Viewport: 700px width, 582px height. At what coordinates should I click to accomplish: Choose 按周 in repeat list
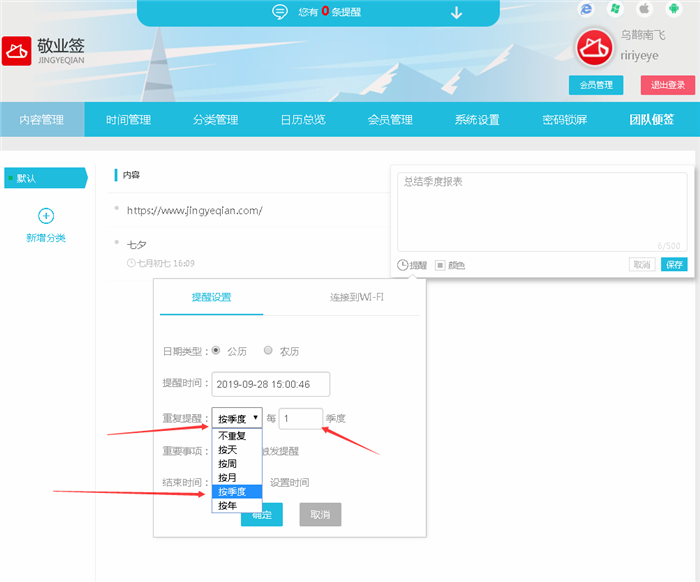(x=237, y=463)
